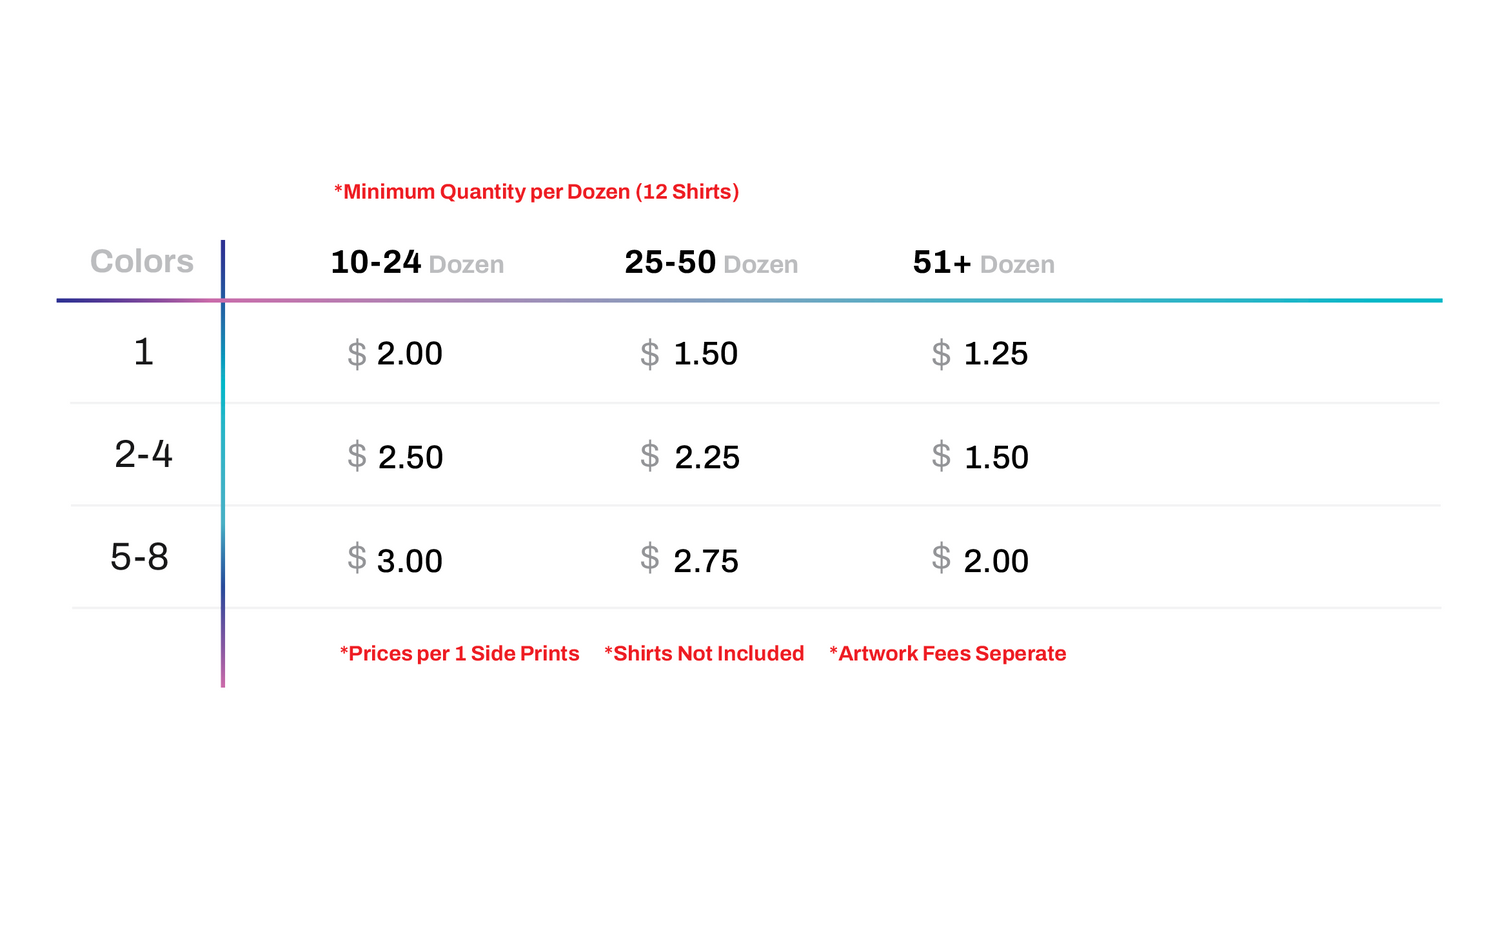Click the 25-50 Dozen column header
Screen dimensions: 1500x943
point(711,263)
